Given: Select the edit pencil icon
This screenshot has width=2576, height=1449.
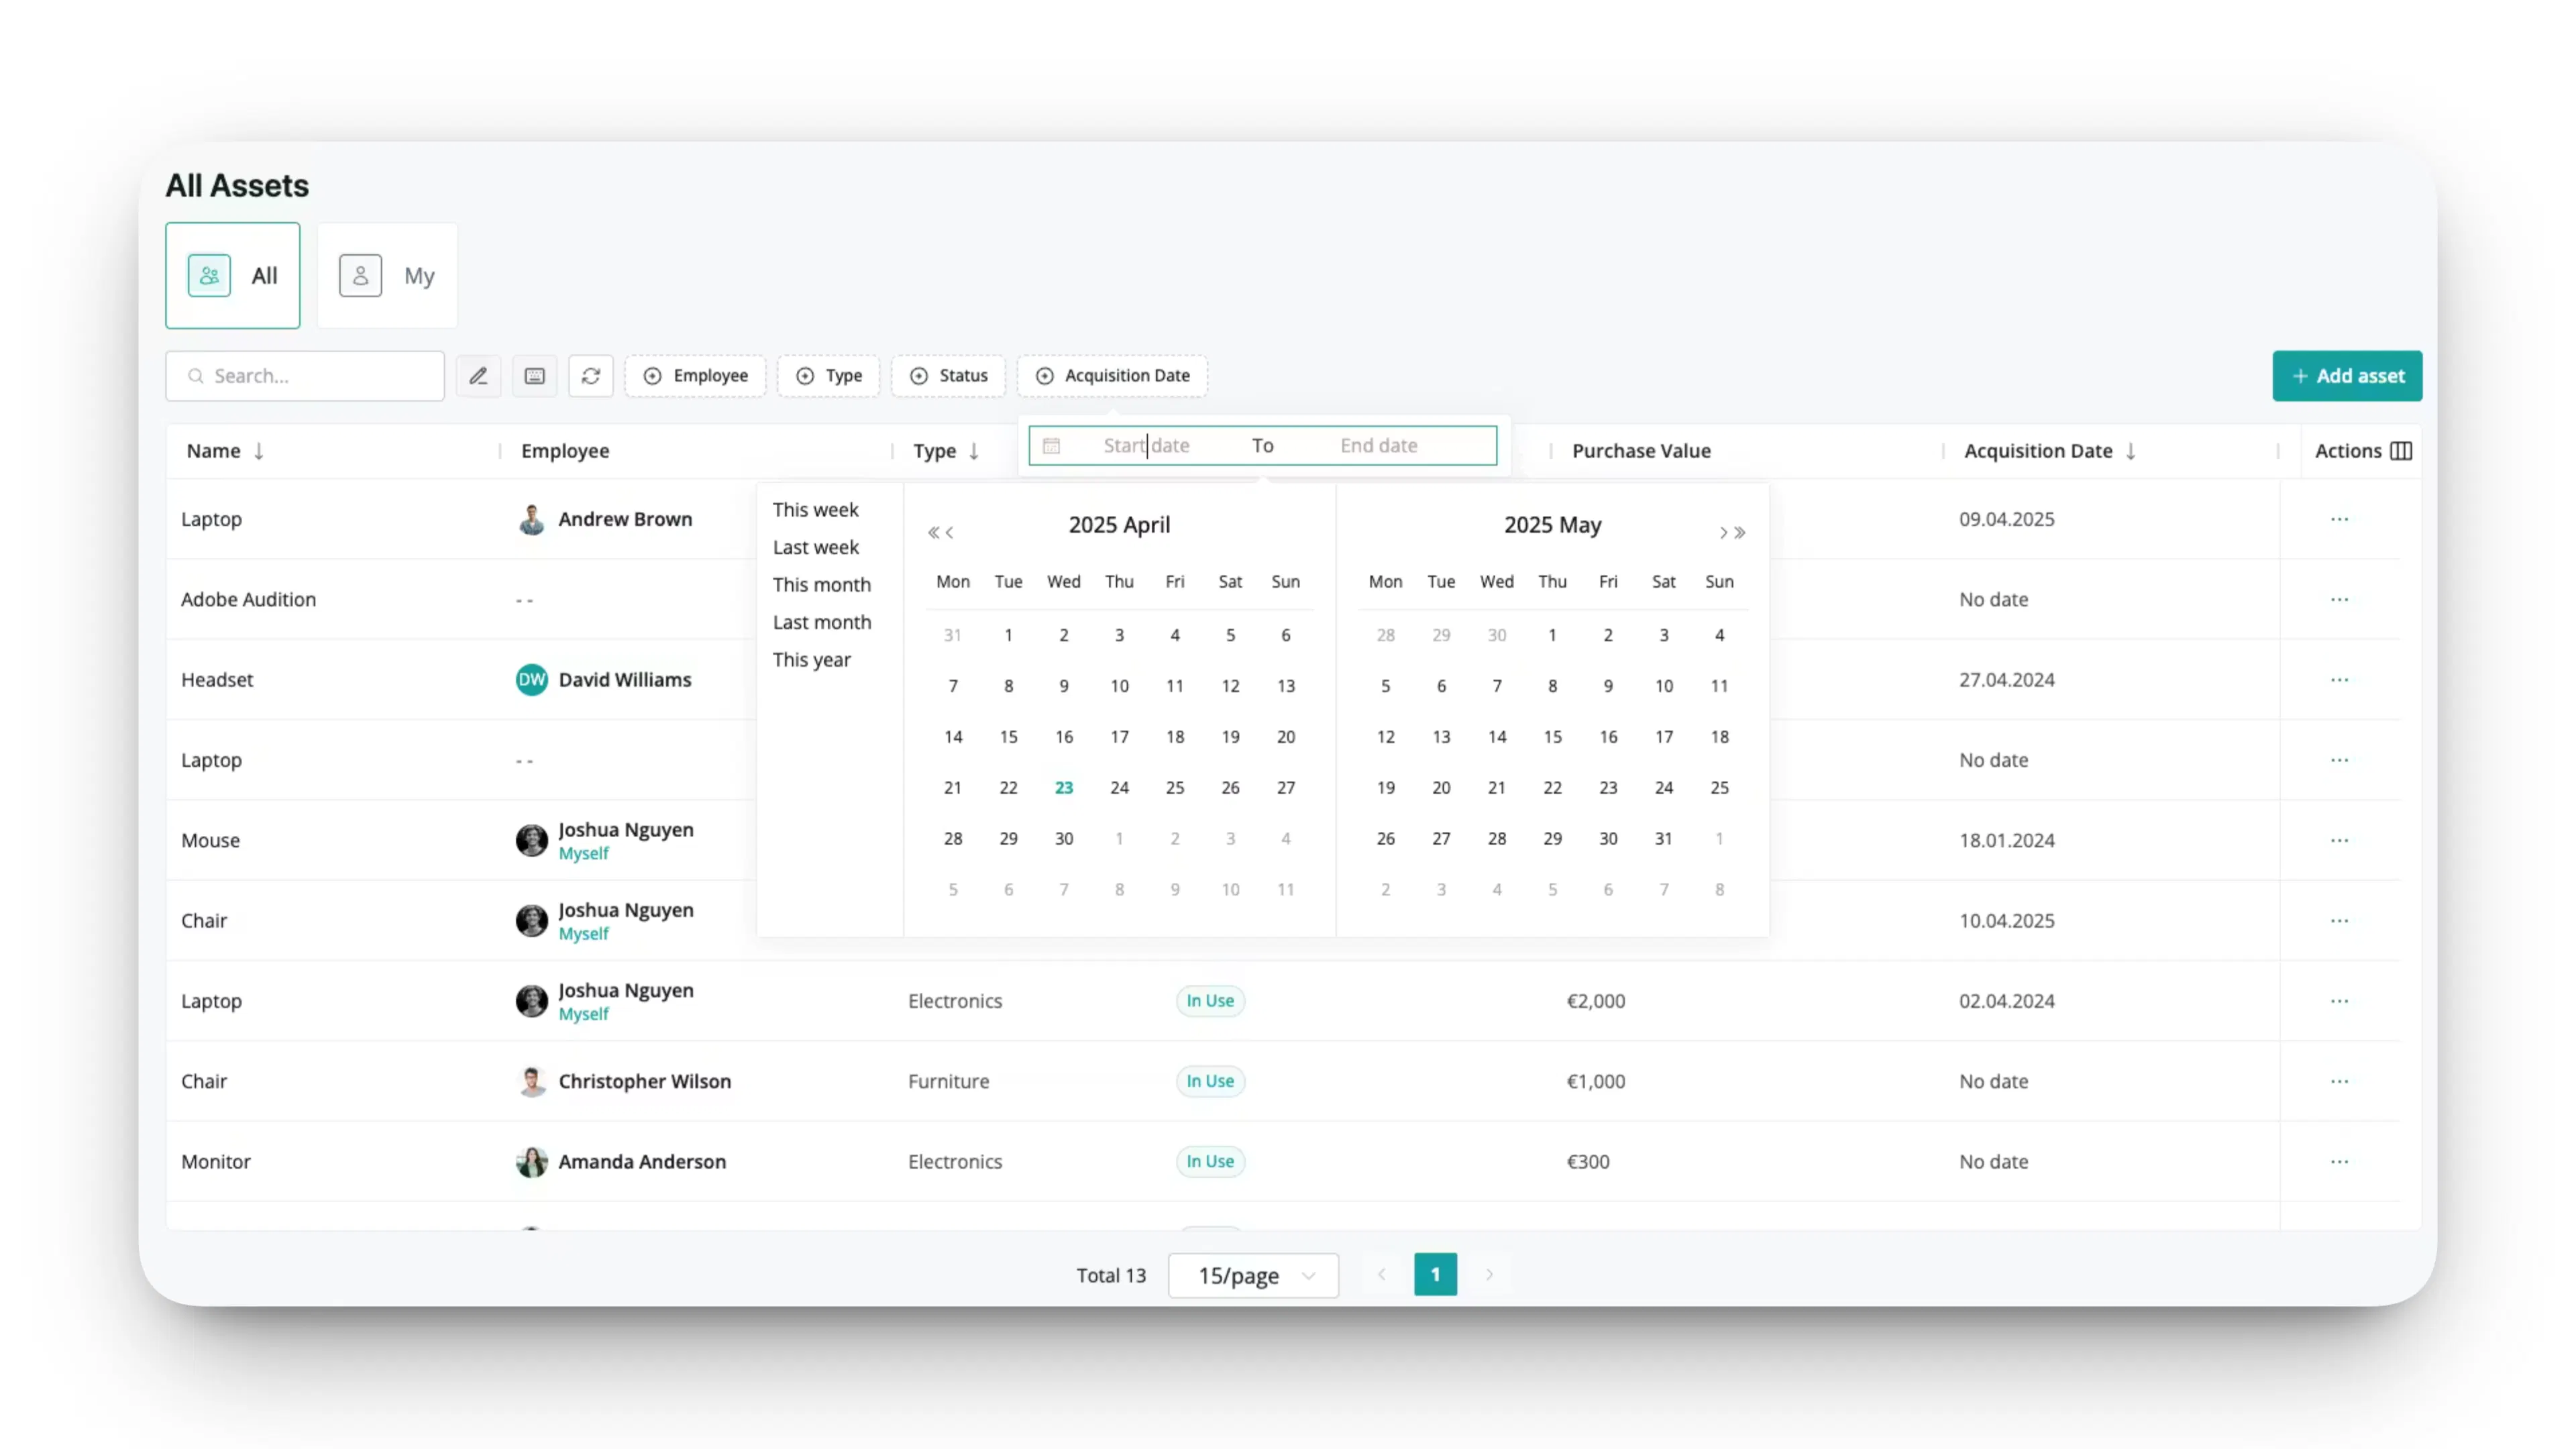Looking at the screenshot, I should [x=478, y=375].
